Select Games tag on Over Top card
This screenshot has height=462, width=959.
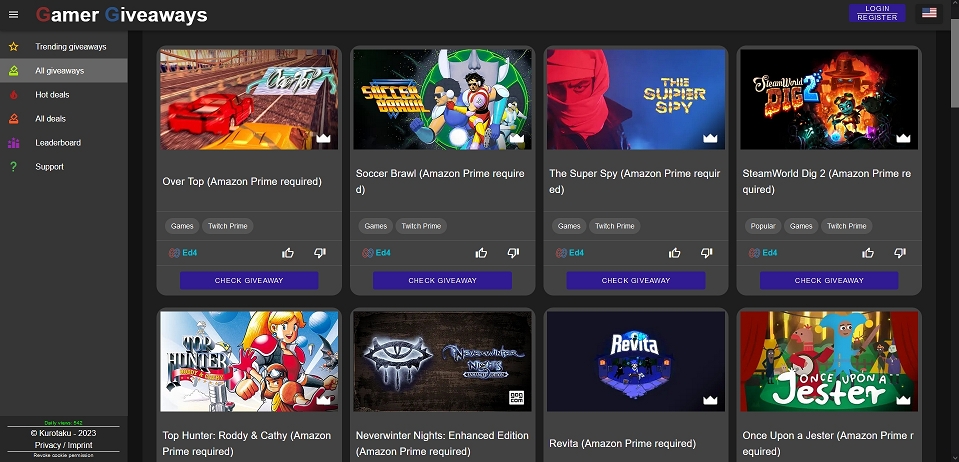pyautogui.click(x=182, y=226)
